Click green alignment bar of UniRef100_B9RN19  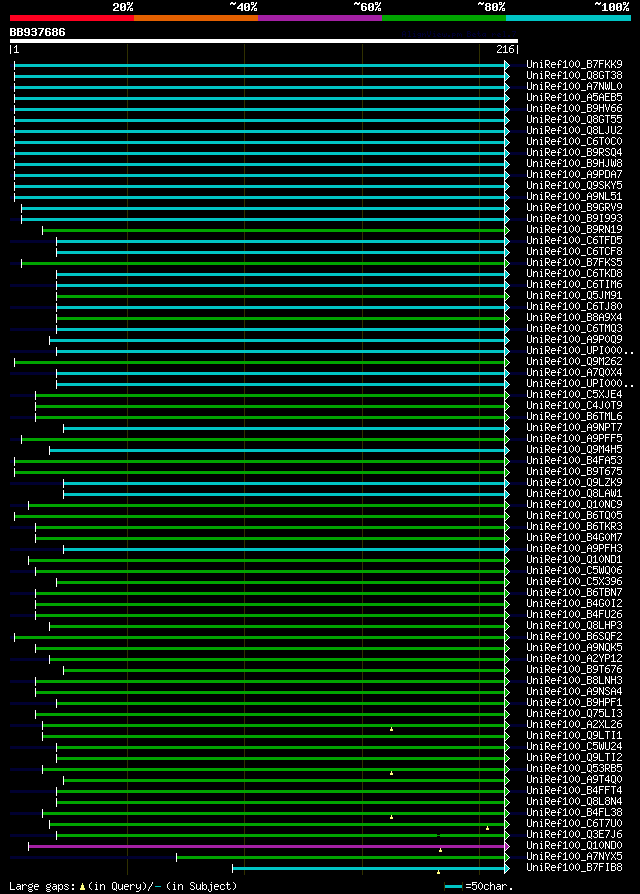274,230
